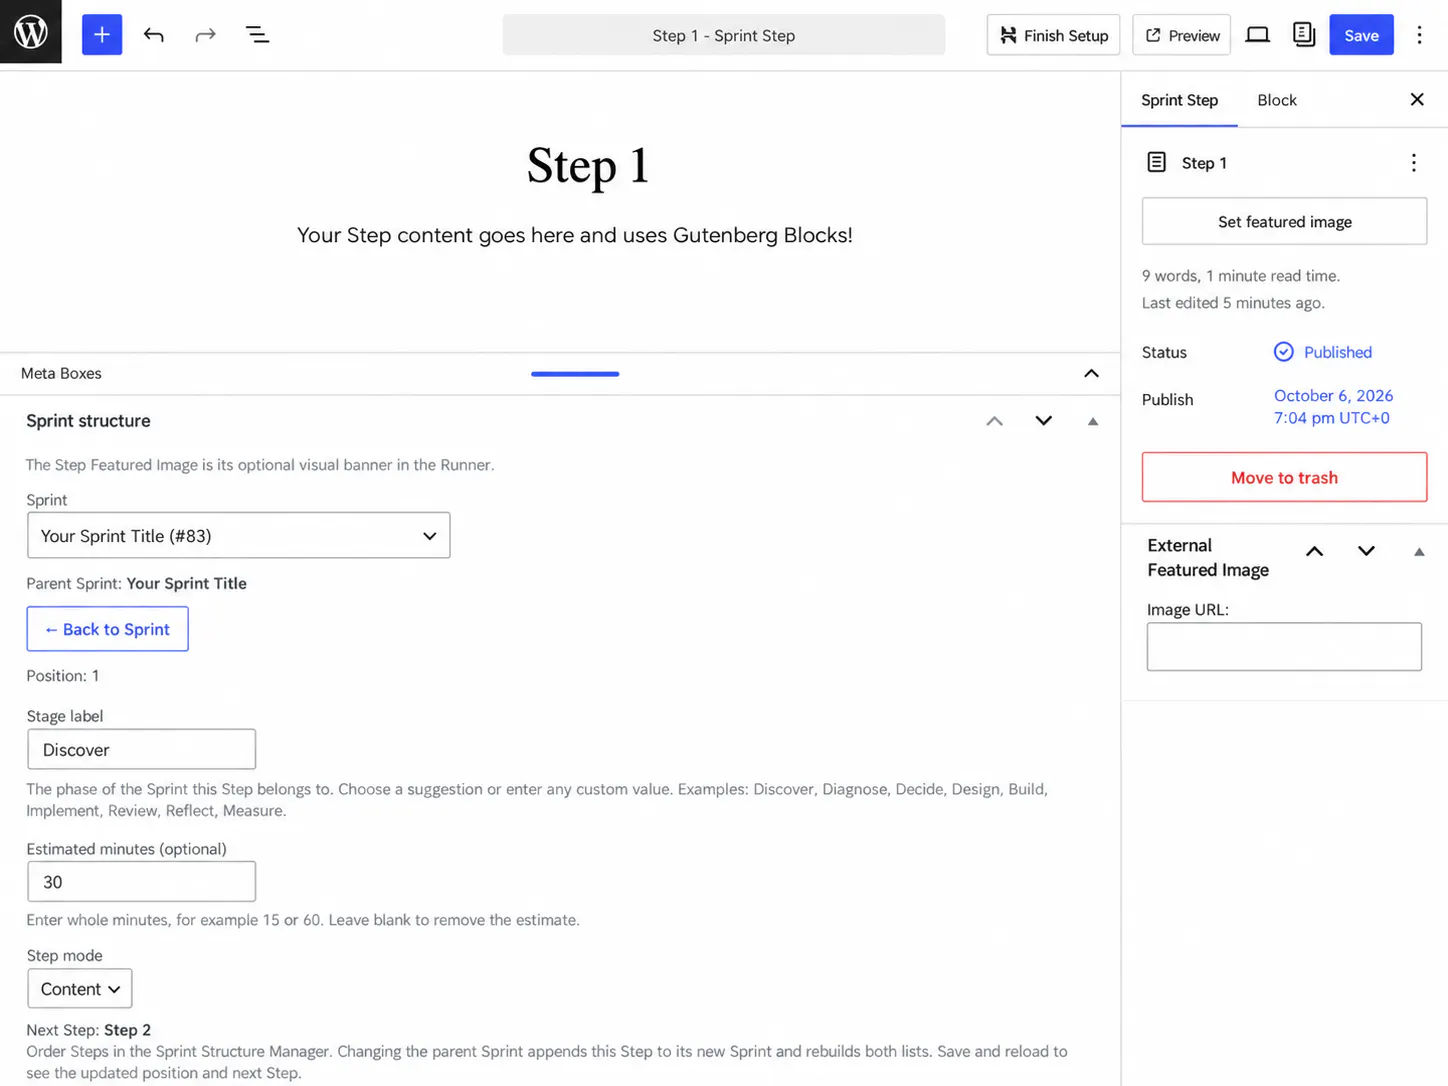Undo the last change
Viewport: 1448px width, 1086px height.
154,35
